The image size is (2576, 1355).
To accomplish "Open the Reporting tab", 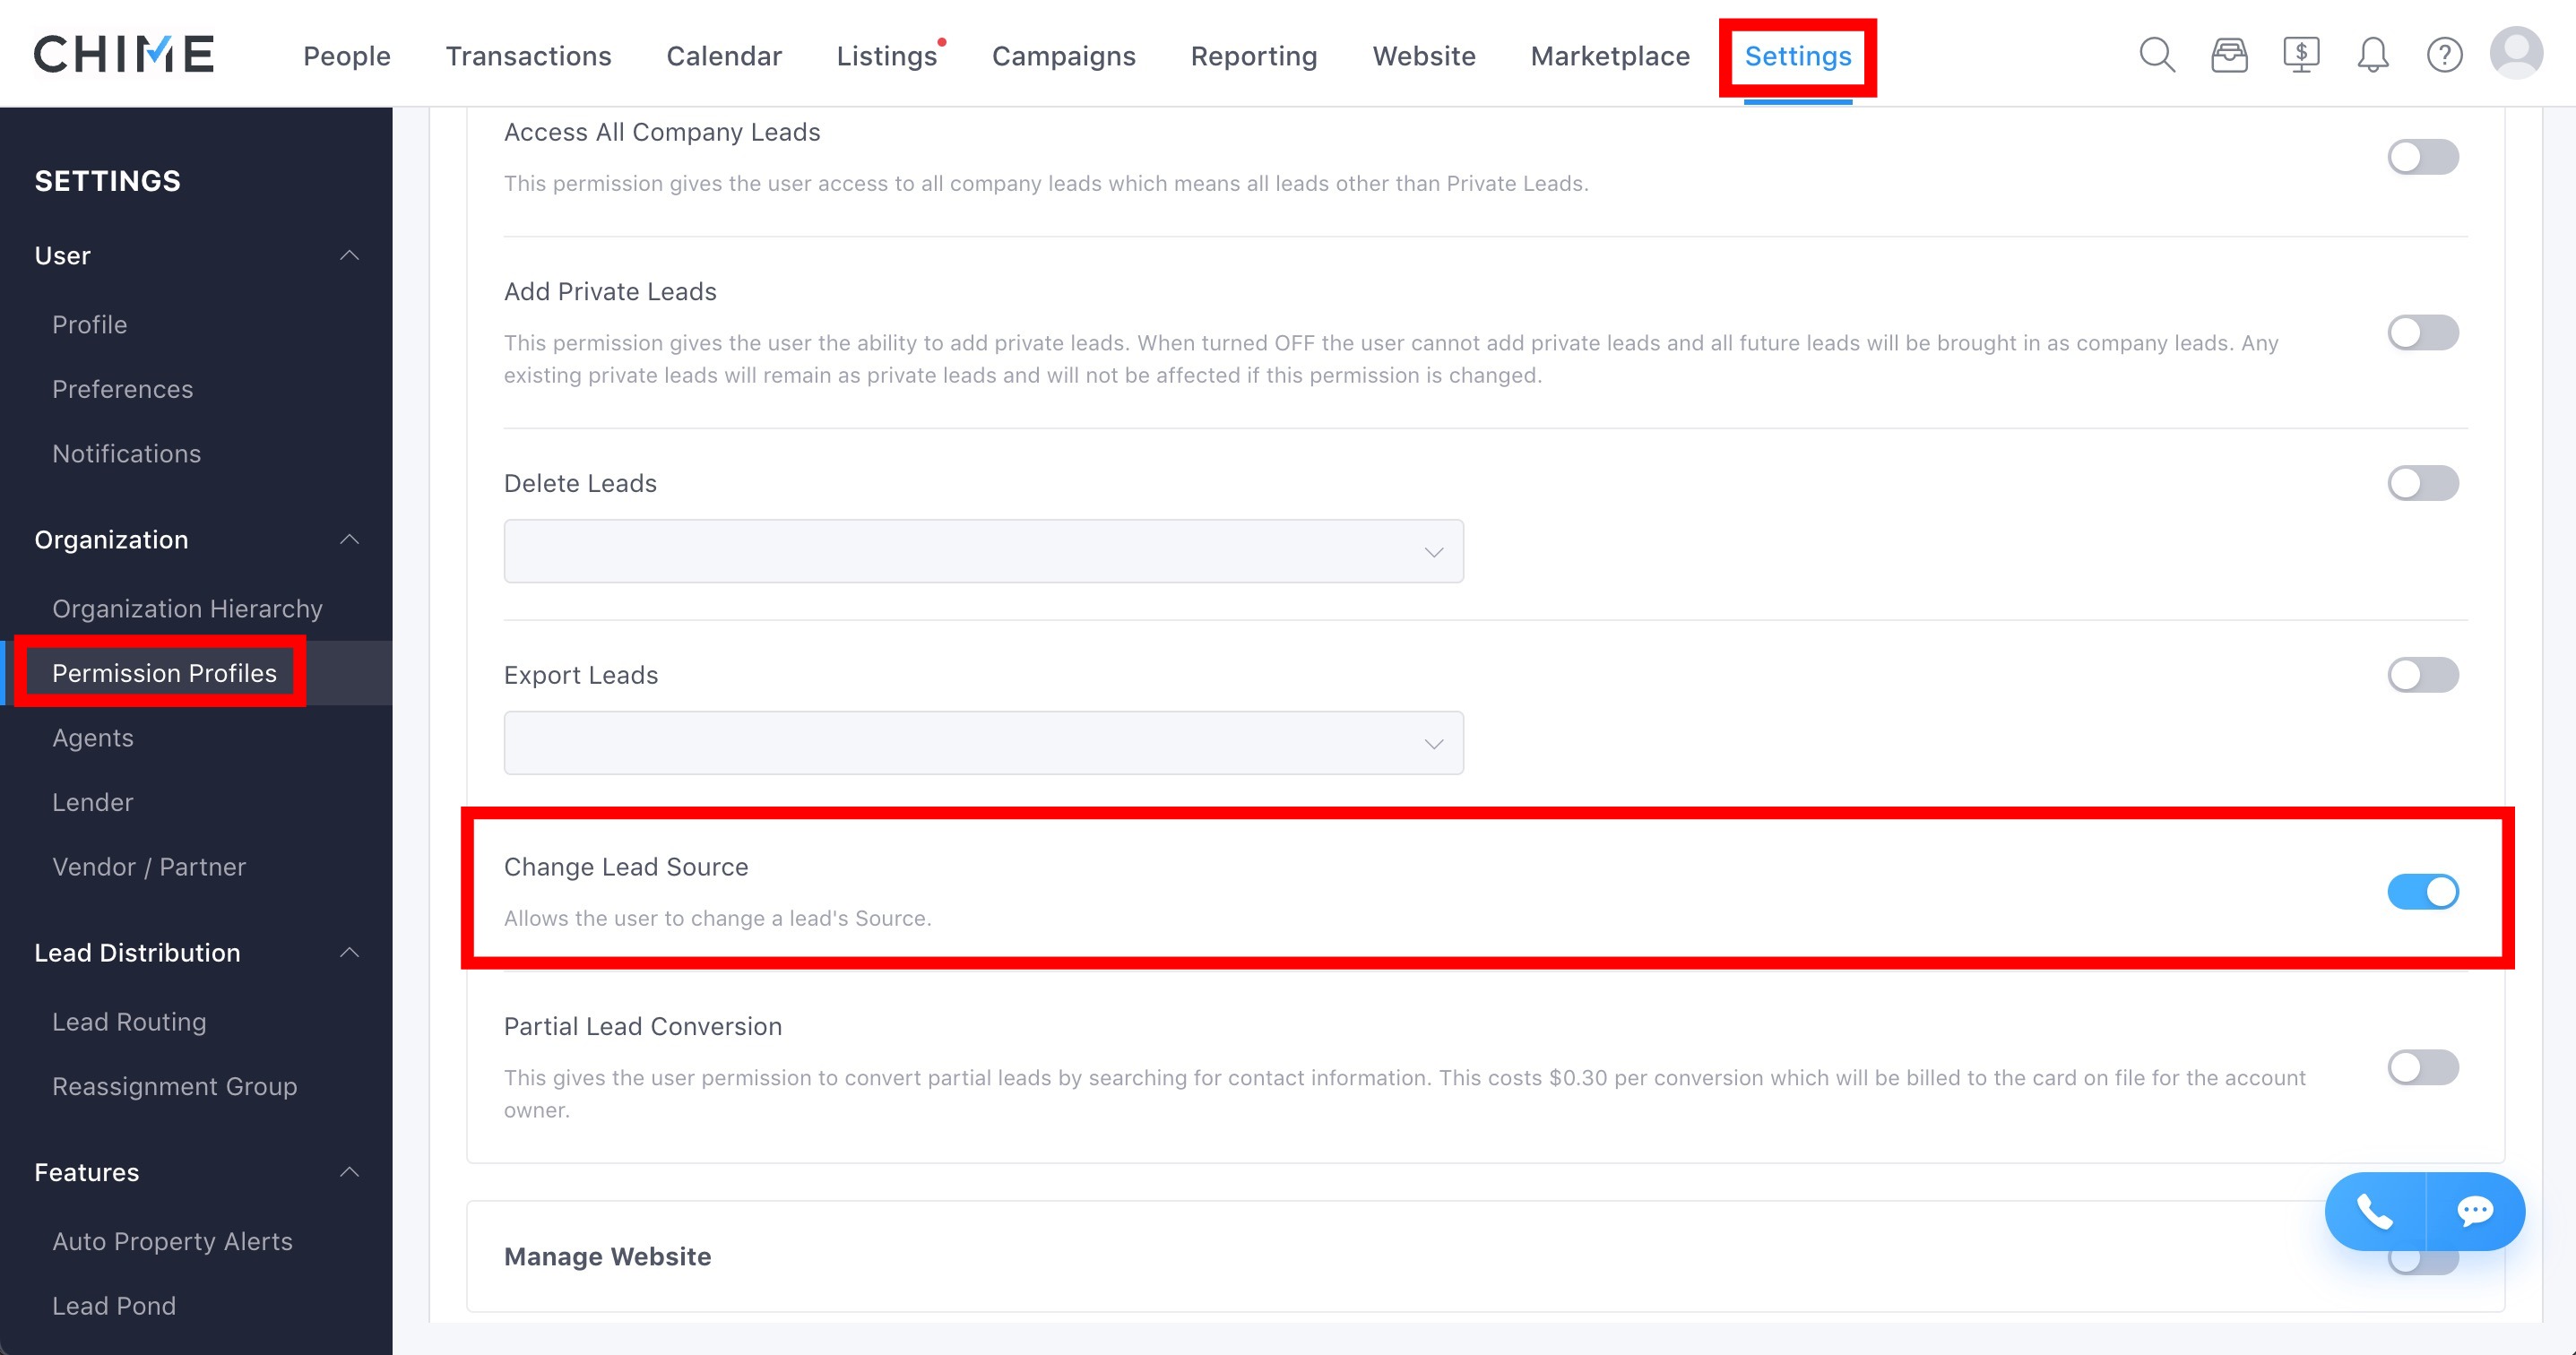I will (x=1254, y=56).
